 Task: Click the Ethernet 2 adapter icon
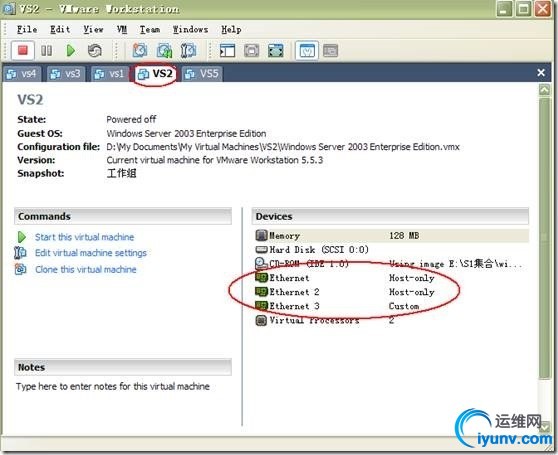[x=261, y=292]
